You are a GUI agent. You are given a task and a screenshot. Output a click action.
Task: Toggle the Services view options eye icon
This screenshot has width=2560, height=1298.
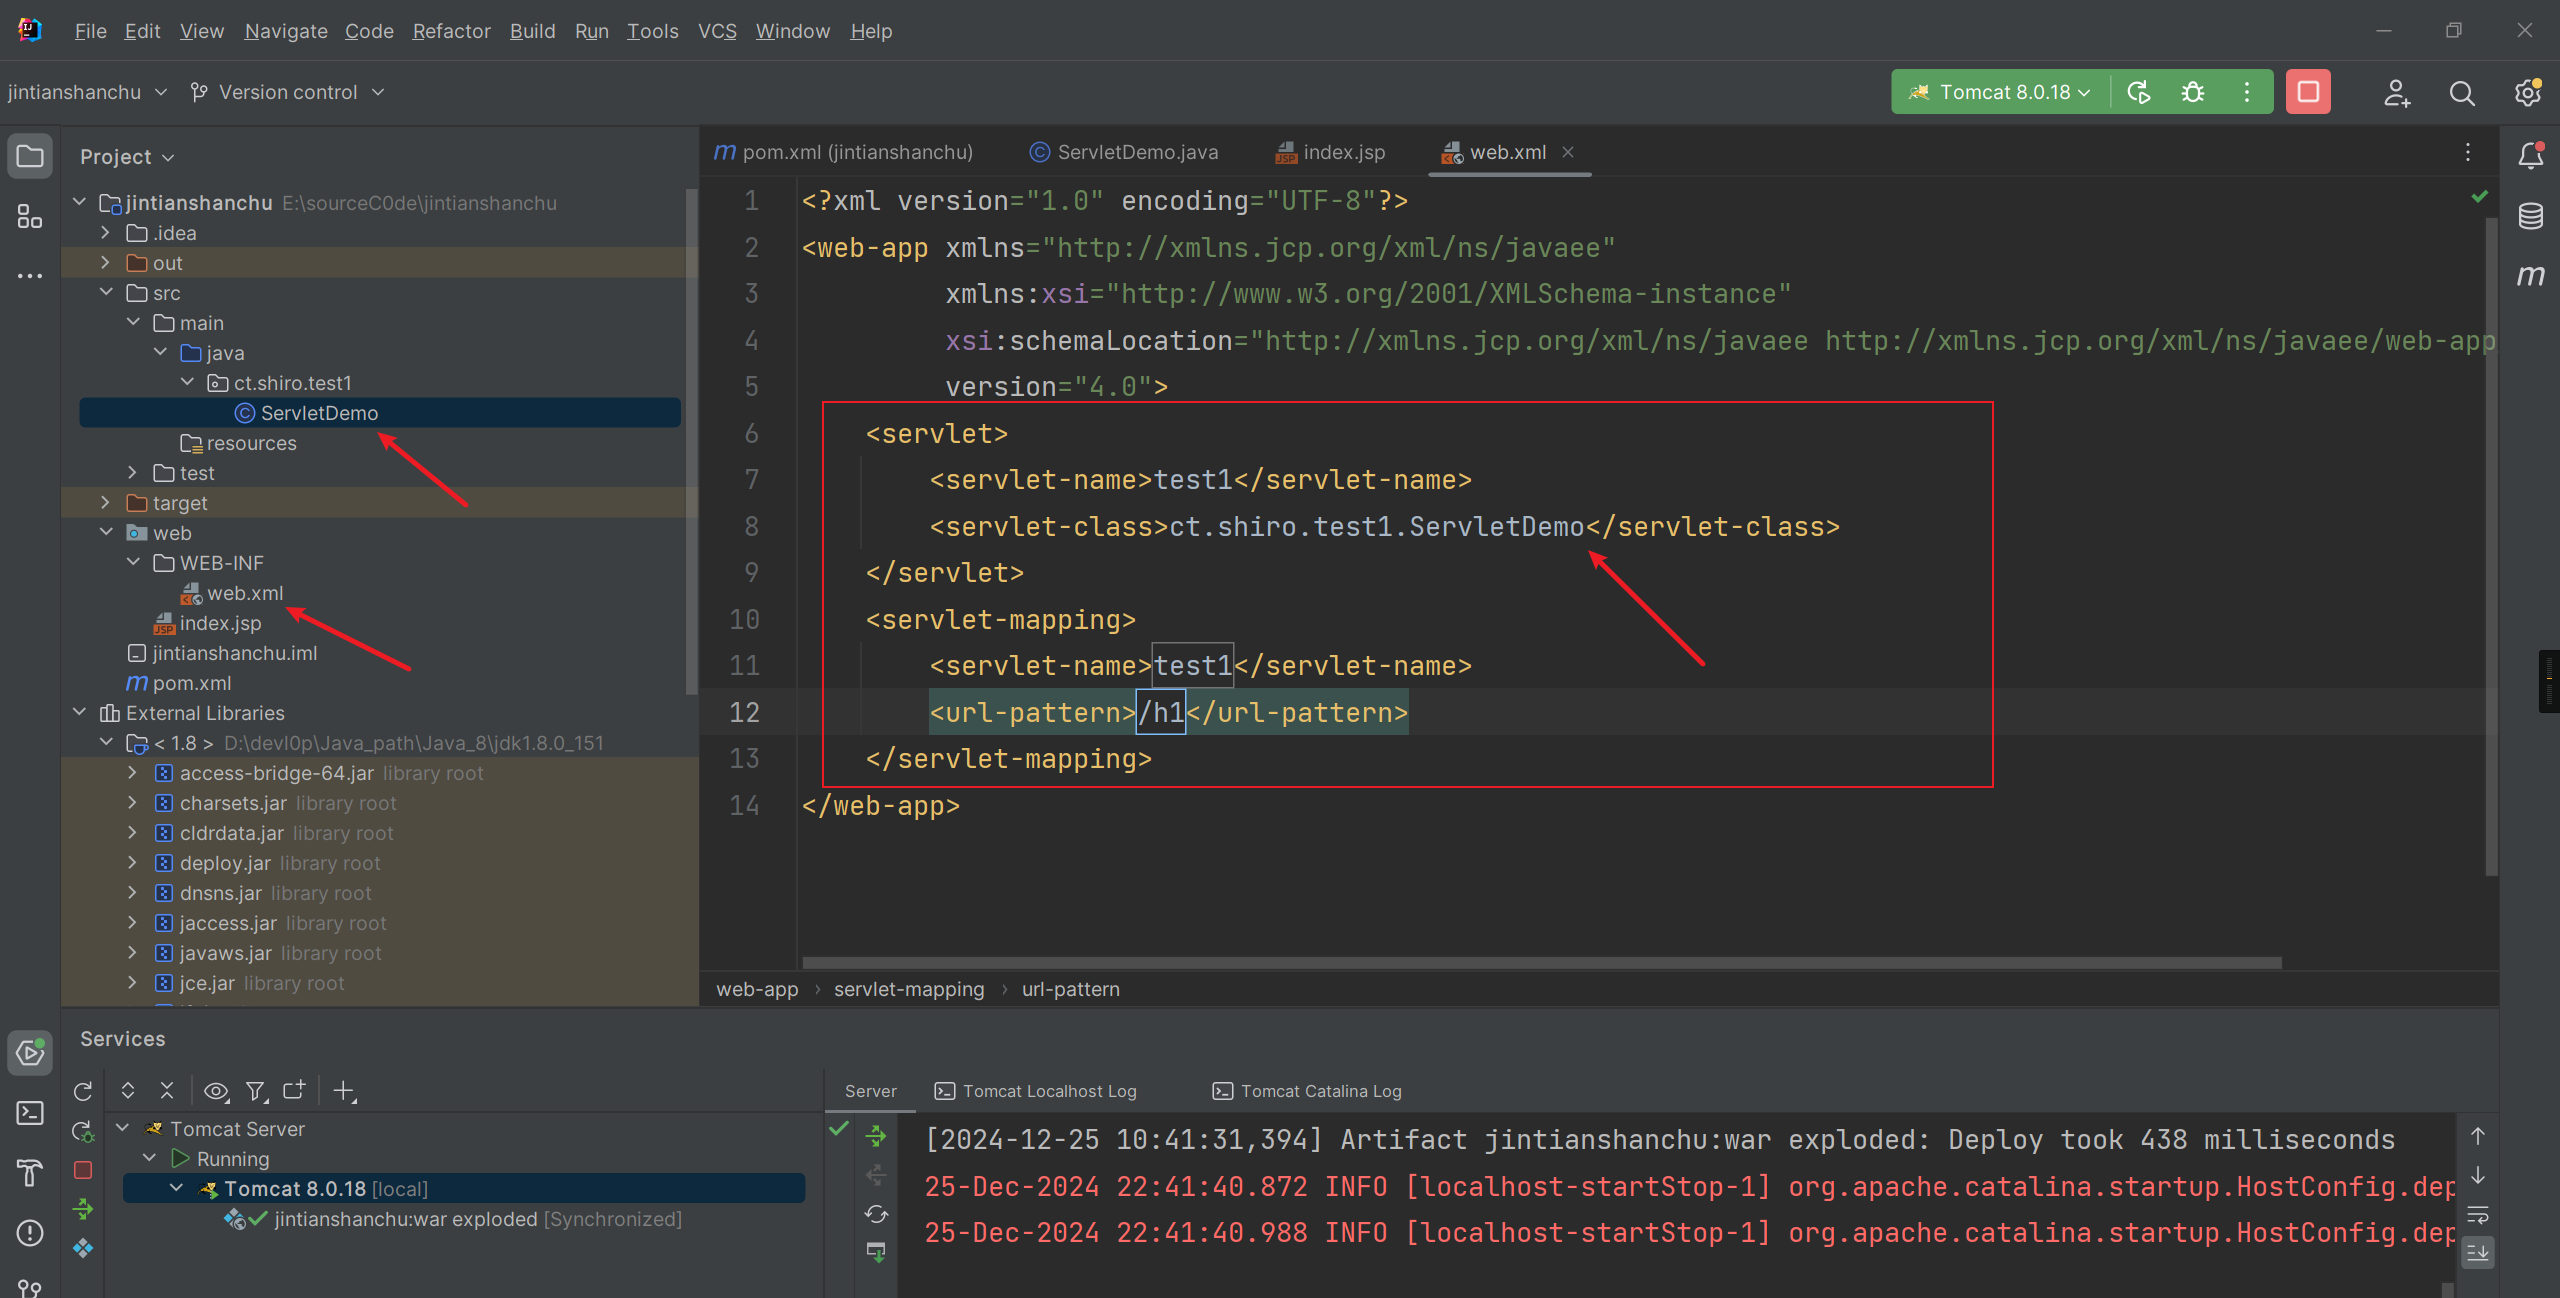pyautogui.click(x=216, y=1091)
